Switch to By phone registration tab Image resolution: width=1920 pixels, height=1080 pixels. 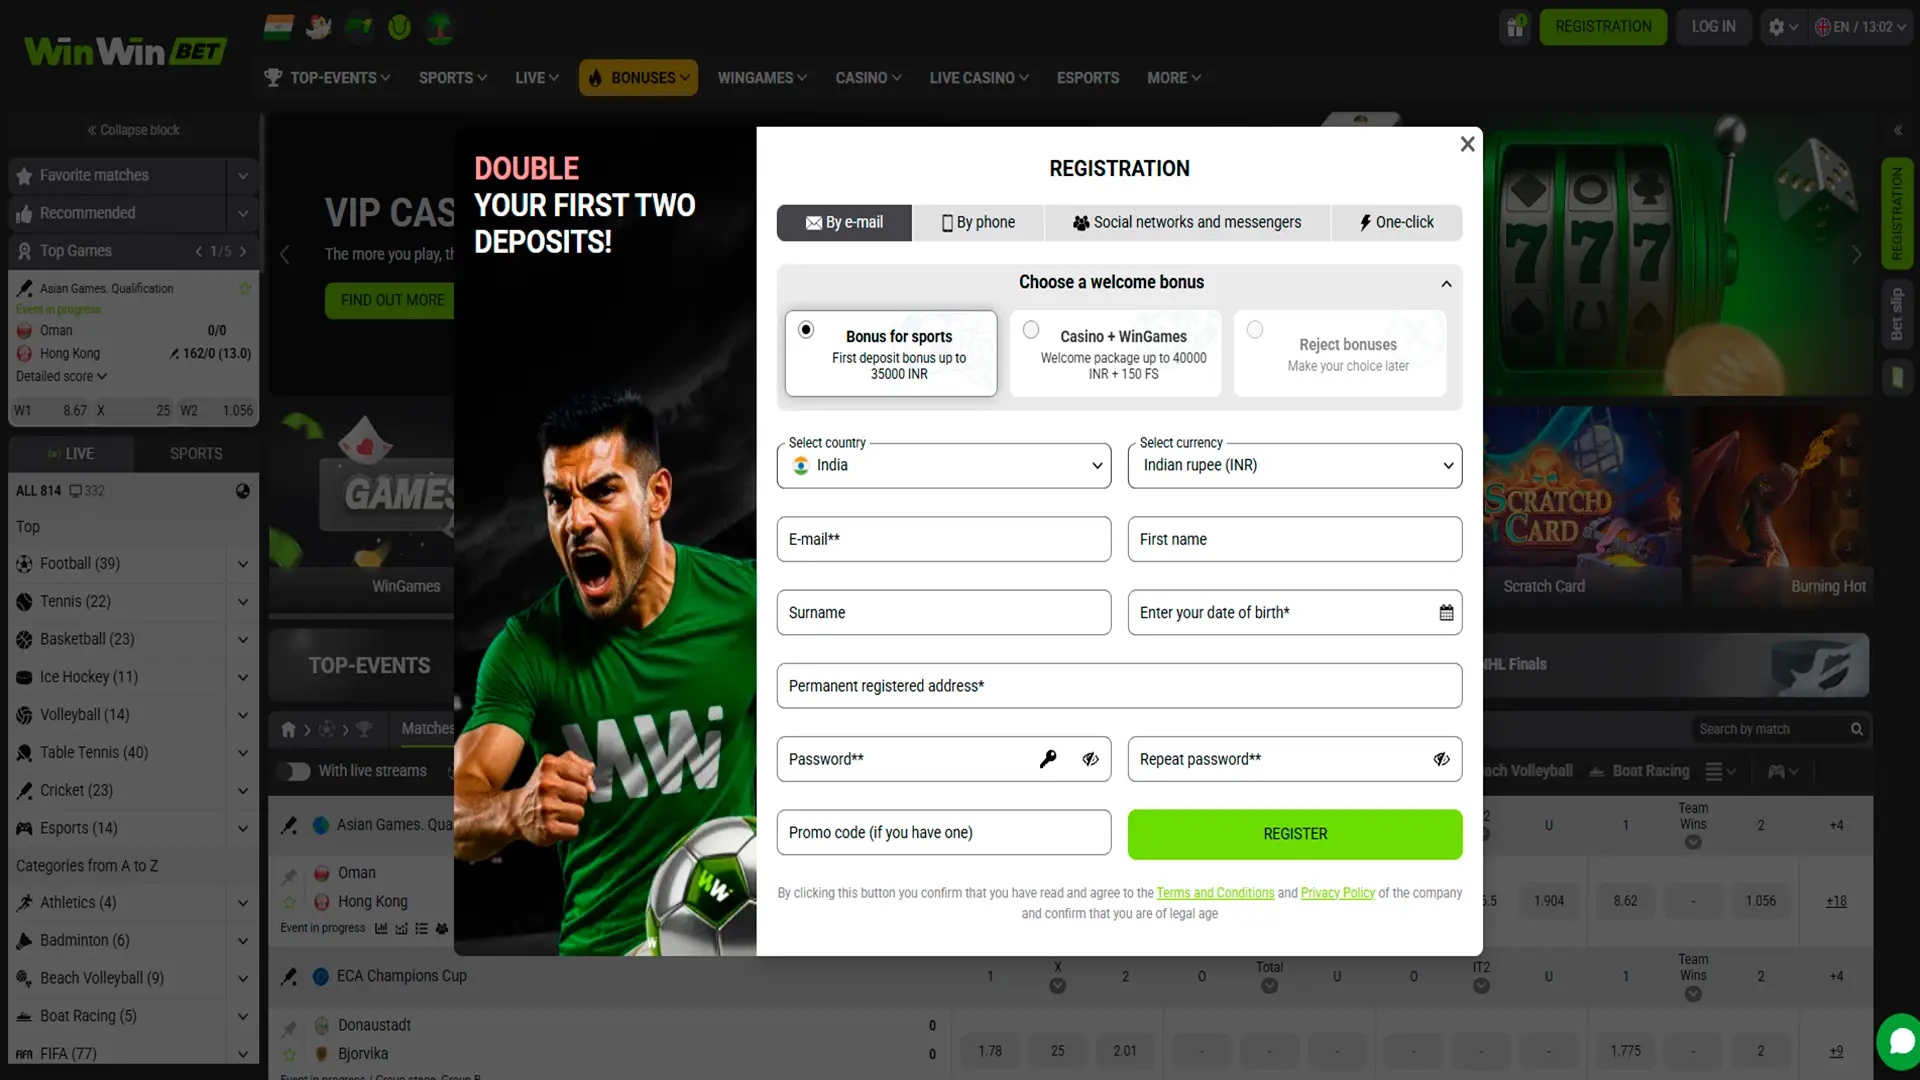pyautogui.click(x=978, y=222)
